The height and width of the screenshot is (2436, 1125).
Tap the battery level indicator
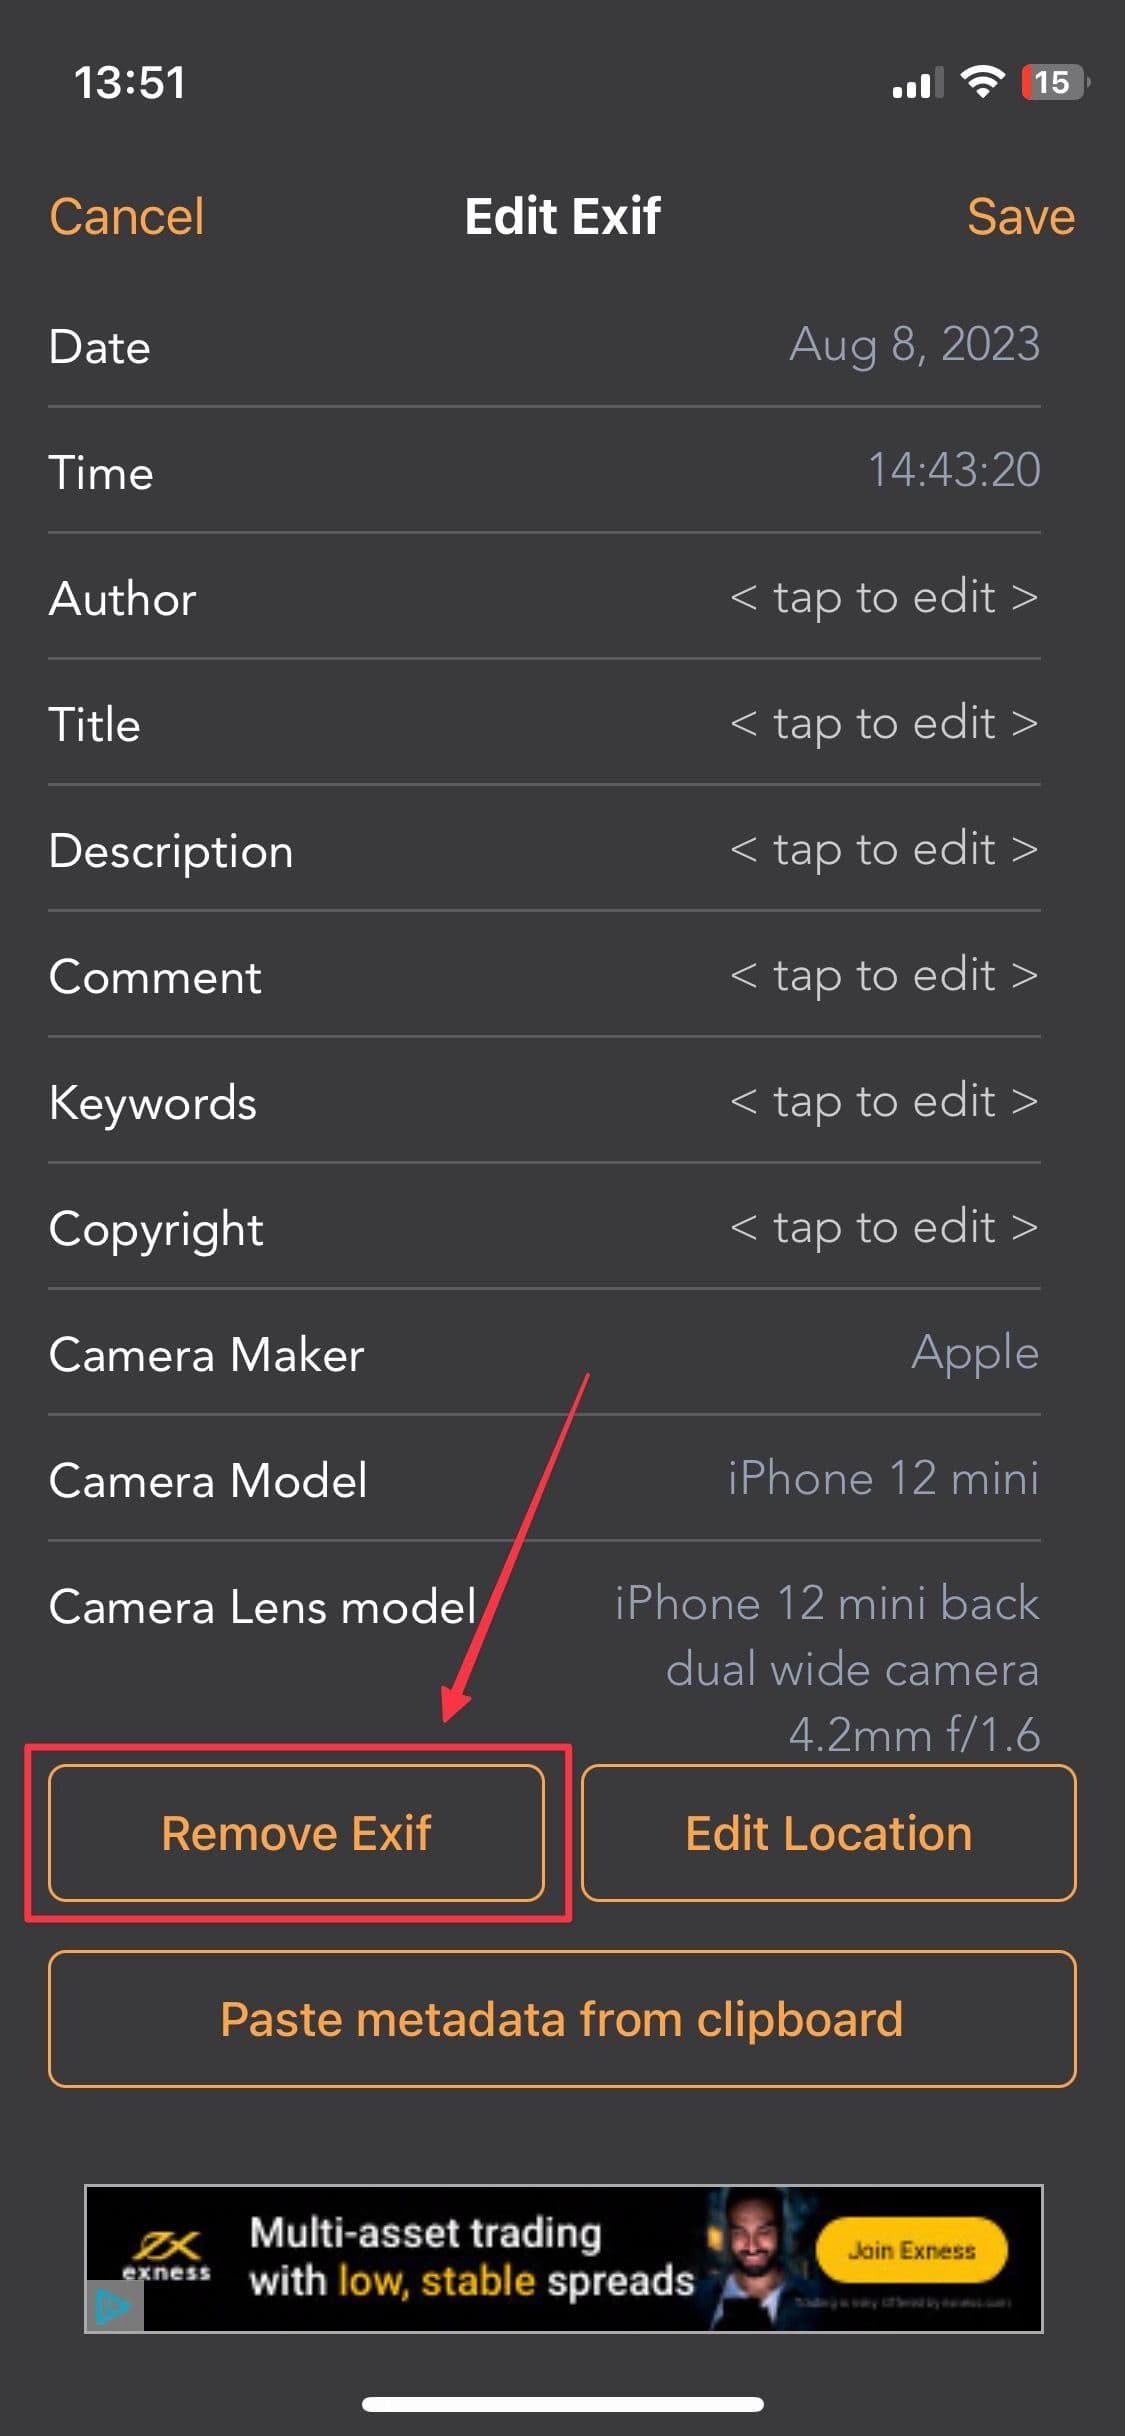point(1053,82)
